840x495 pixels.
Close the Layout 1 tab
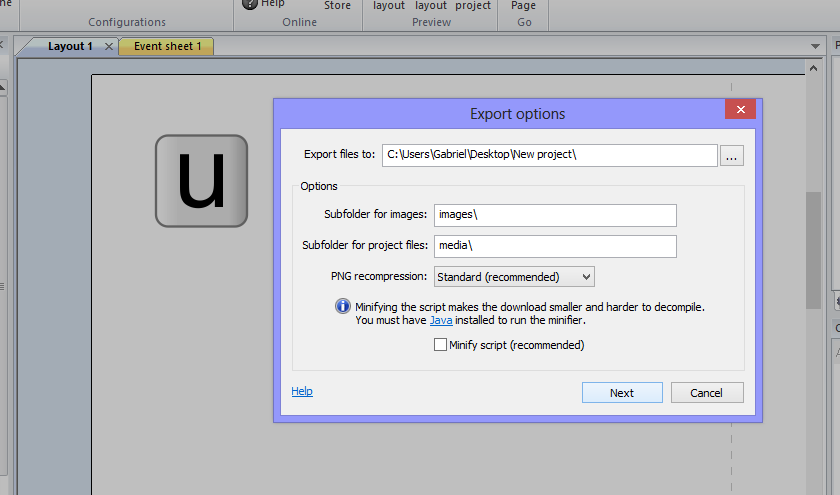point(109,46)
